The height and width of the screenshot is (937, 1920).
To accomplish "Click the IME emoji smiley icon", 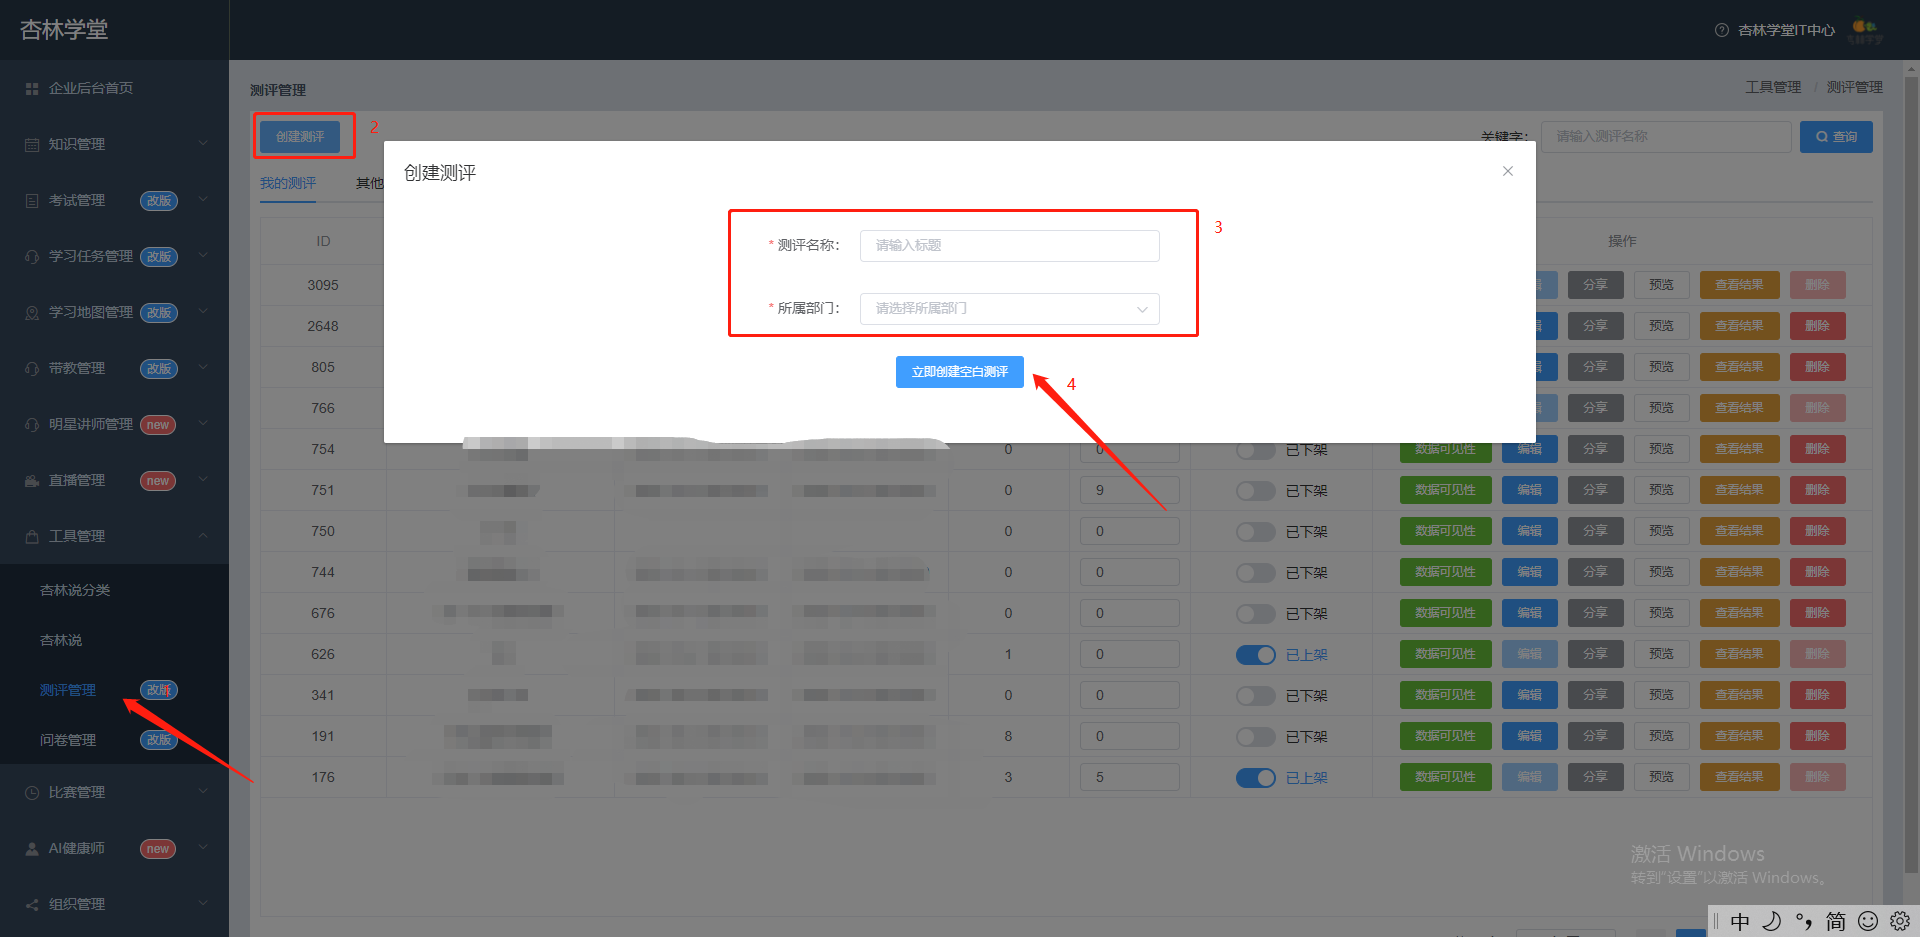I will point(1868,921).
